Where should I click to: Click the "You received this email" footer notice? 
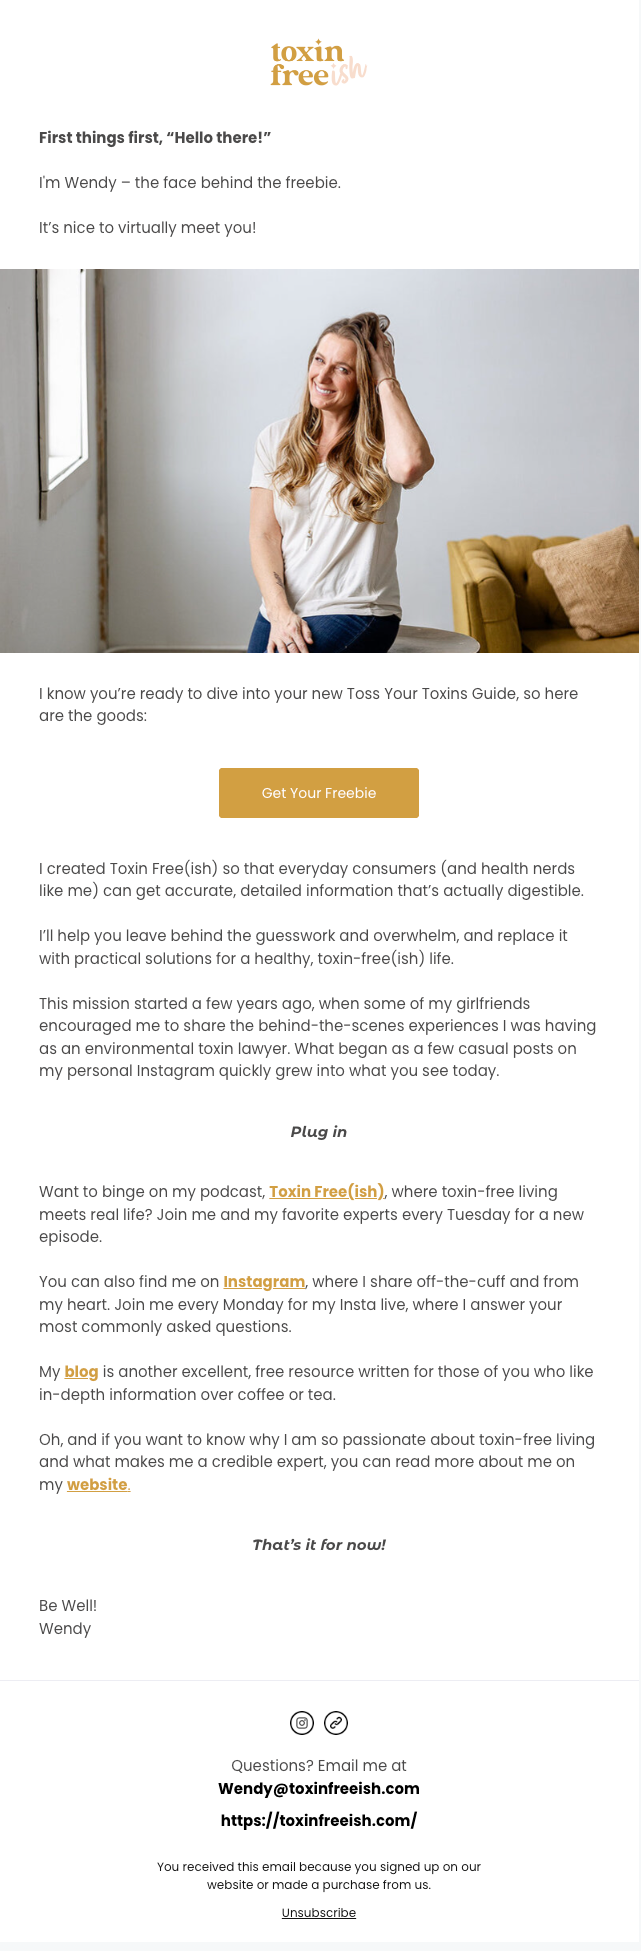point(319,1875)
